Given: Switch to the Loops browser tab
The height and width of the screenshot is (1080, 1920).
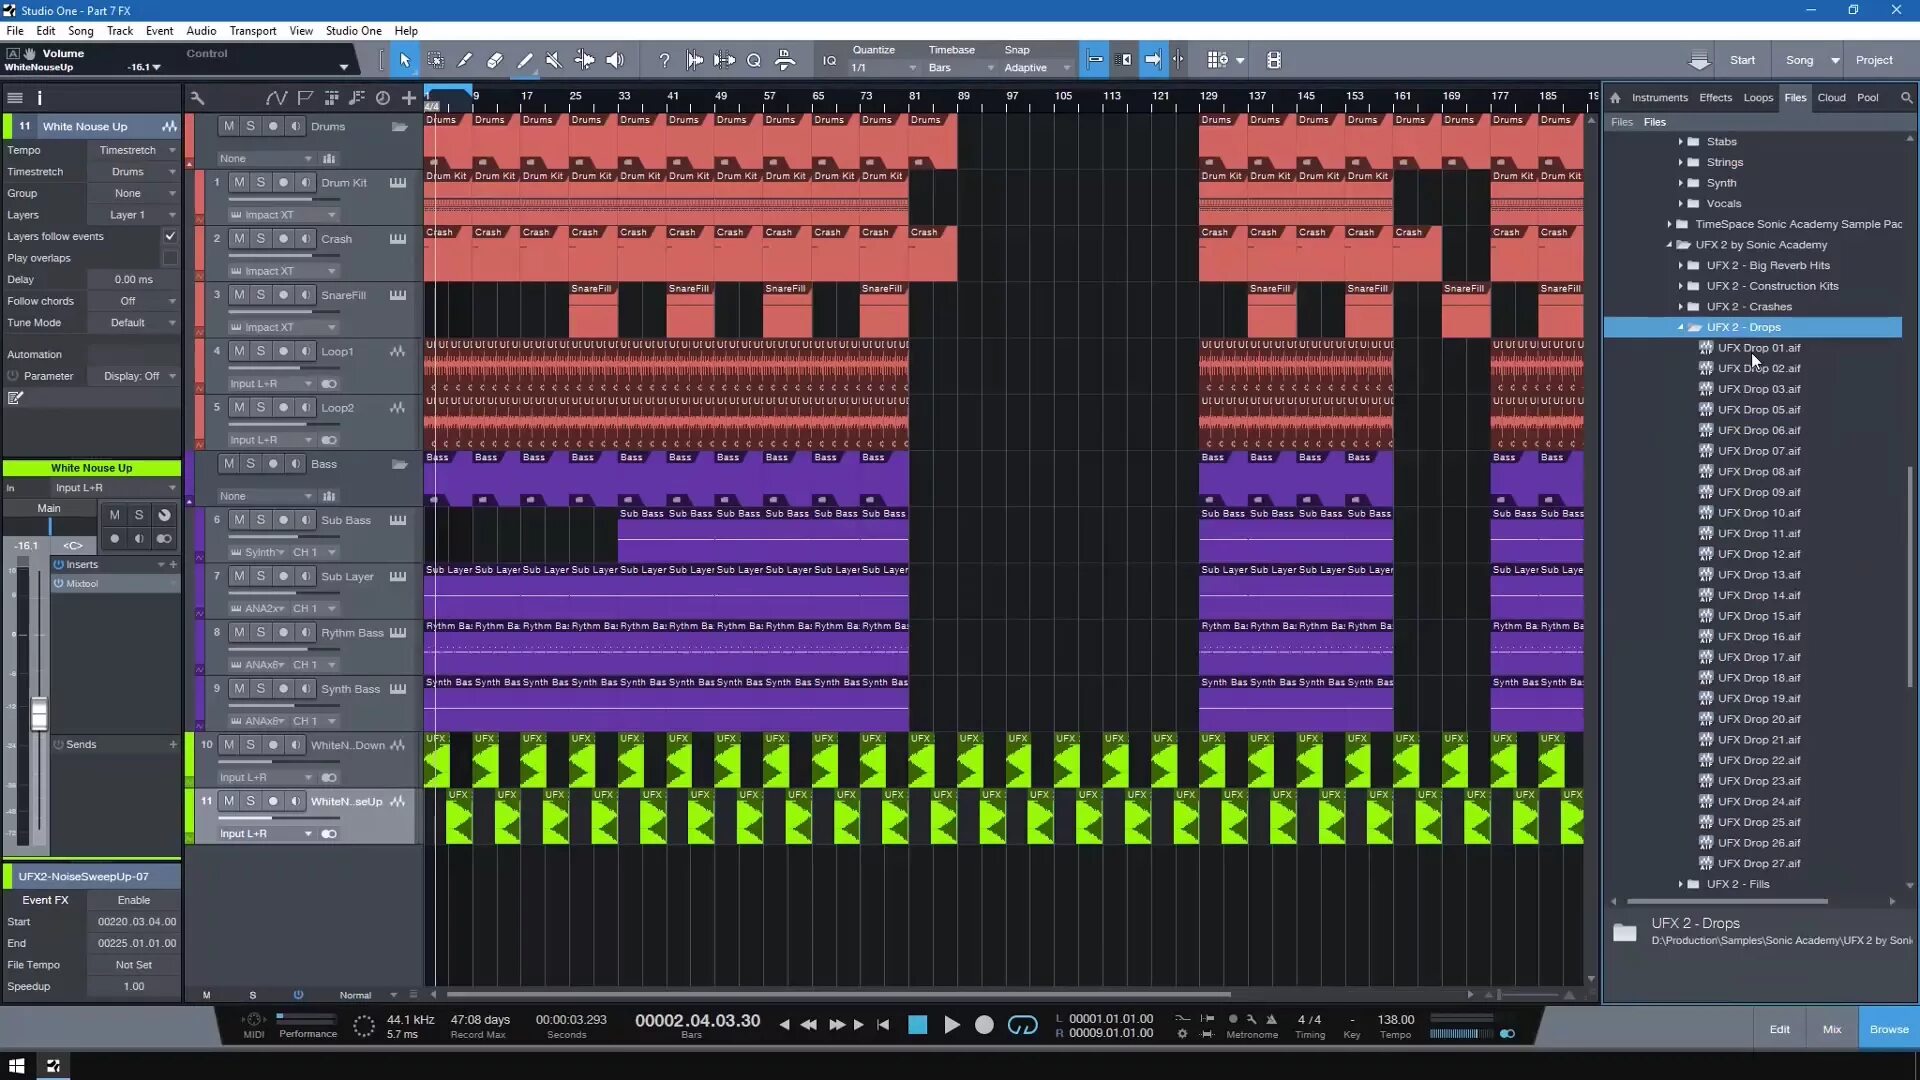Looking at the screenshot, I should pos(1758,98).
